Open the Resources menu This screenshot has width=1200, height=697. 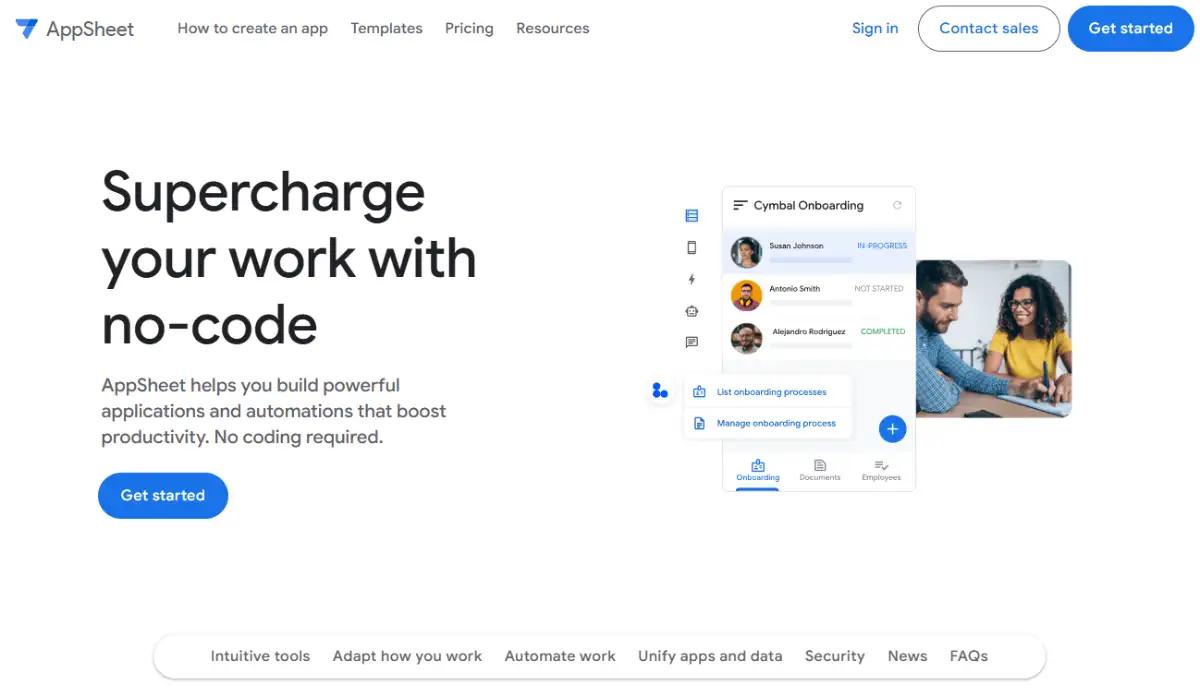(553, 28)
